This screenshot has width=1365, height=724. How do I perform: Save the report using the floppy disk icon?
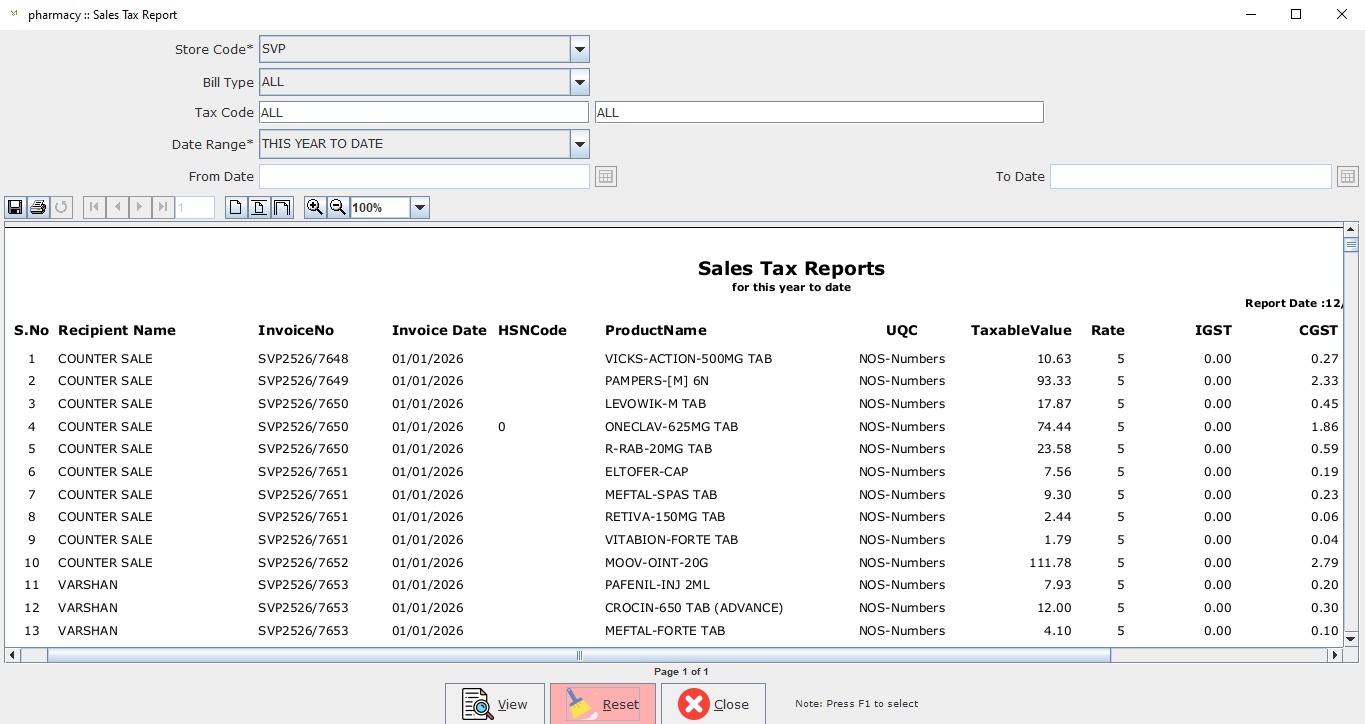[x=15, y=208]
